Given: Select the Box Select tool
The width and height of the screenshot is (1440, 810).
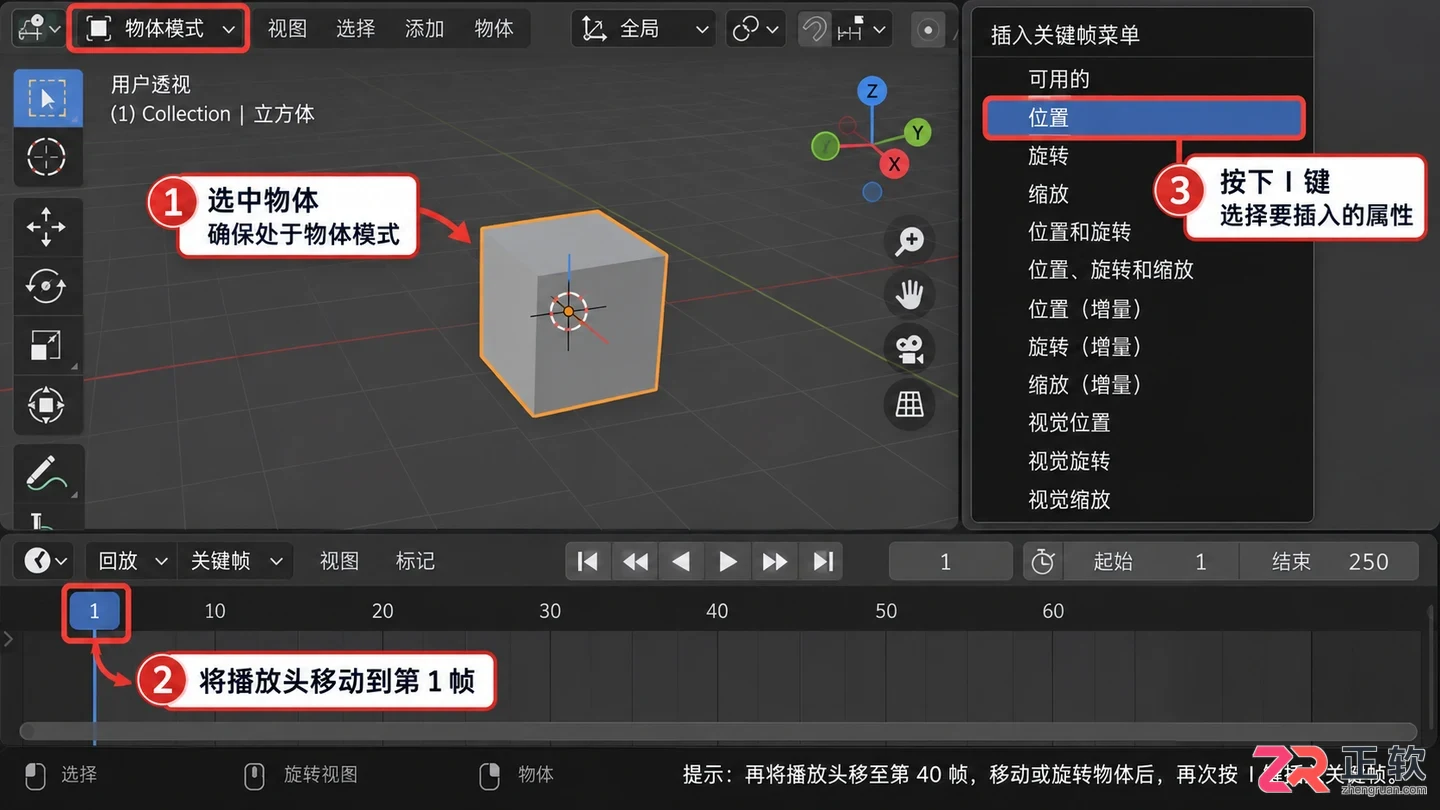Looking at the screenshot, I should coord(47,98).
